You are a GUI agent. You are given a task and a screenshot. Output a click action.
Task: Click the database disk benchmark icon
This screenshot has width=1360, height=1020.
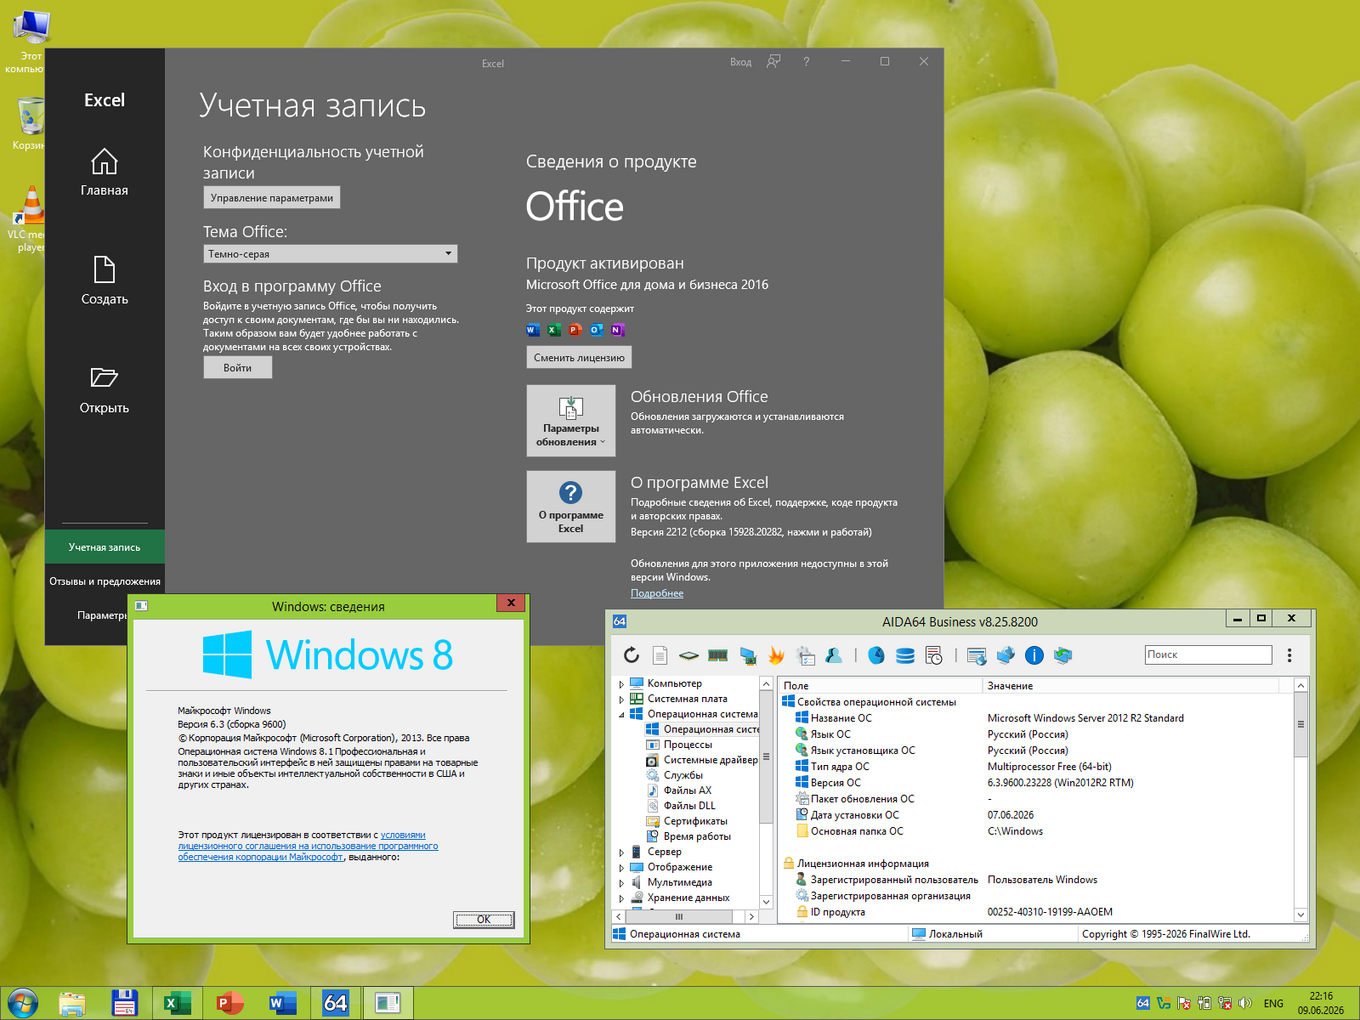point(905,655)
